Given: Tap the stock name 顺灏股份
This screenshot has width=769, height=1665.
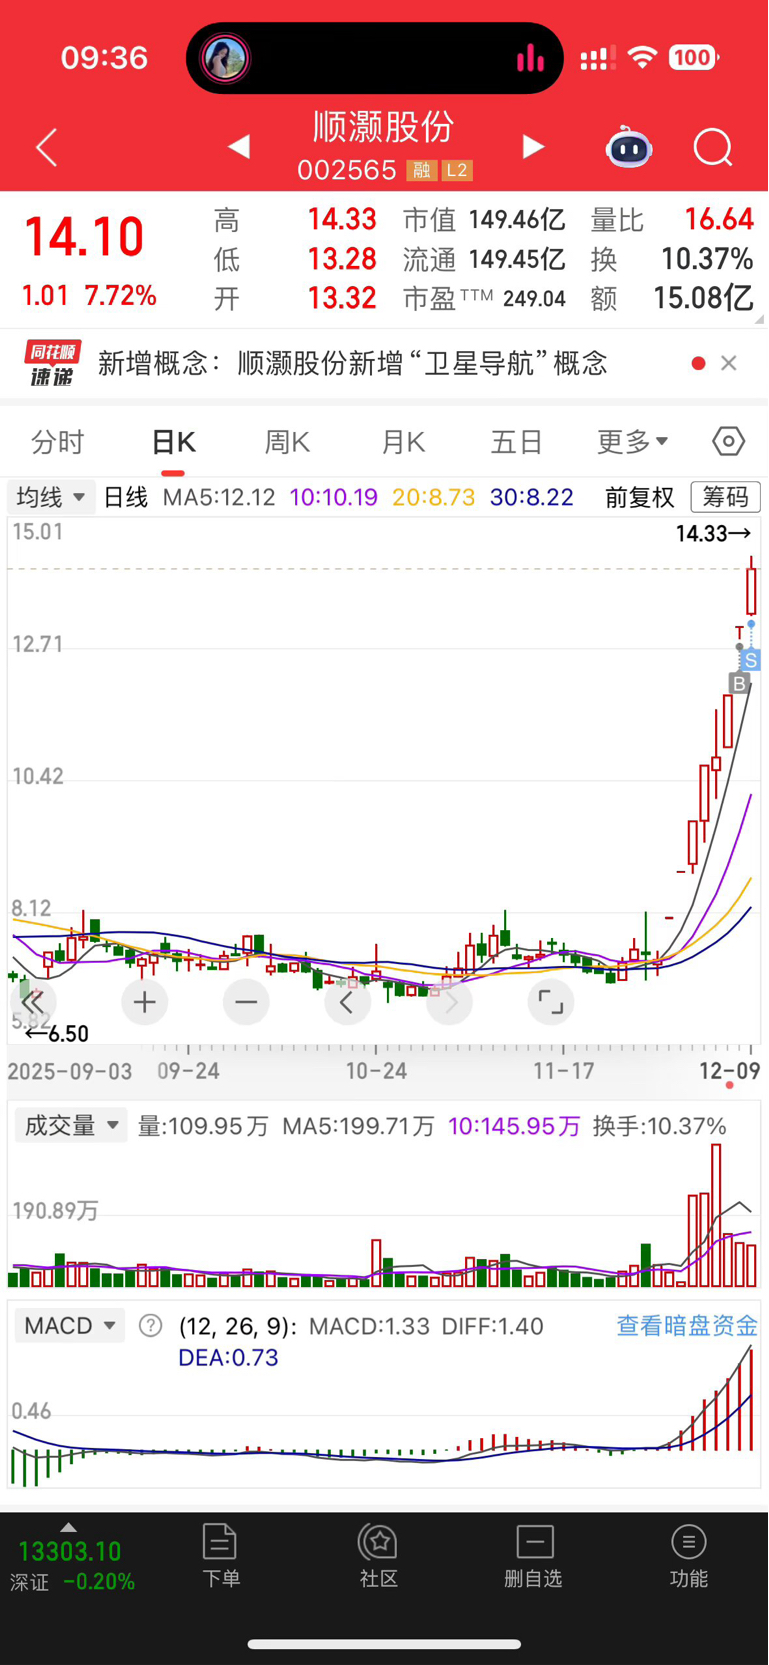Looking at the screenshot, I should tap(384, 127).
